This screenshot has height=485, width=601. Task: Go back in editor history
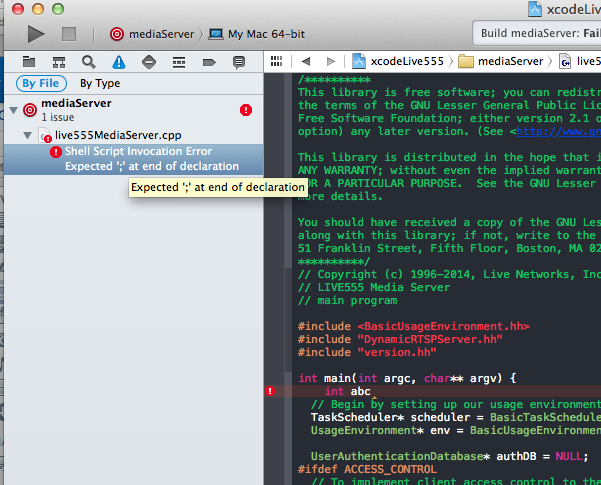coord(306,61)
